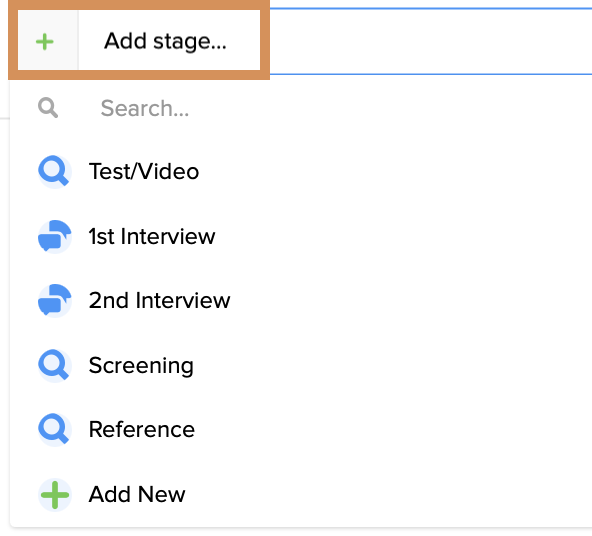Click the Test/Video magnifier icon
The image size is (592, 536).
tap(54, 172)
